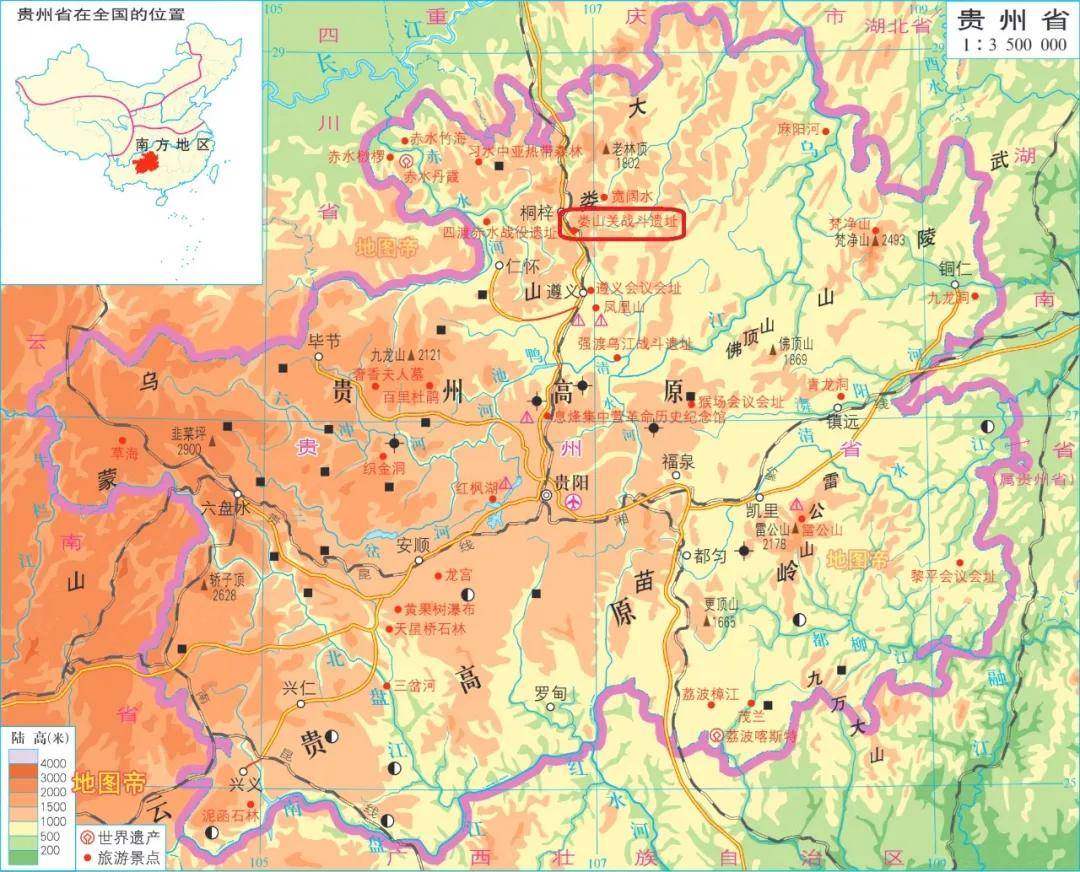
Task: Click the 世界遗产 symbol in the legend
Action: point(87,838)
